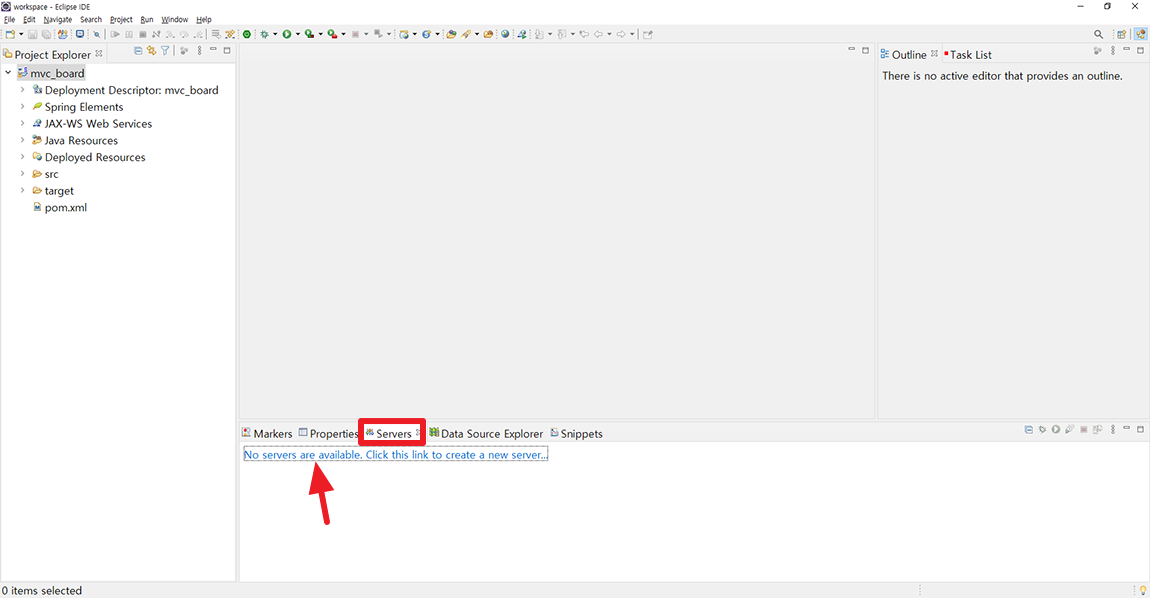Minimize the Servers bottom panel
The width and height of the screenshot is (1150, 598).
1127,428
